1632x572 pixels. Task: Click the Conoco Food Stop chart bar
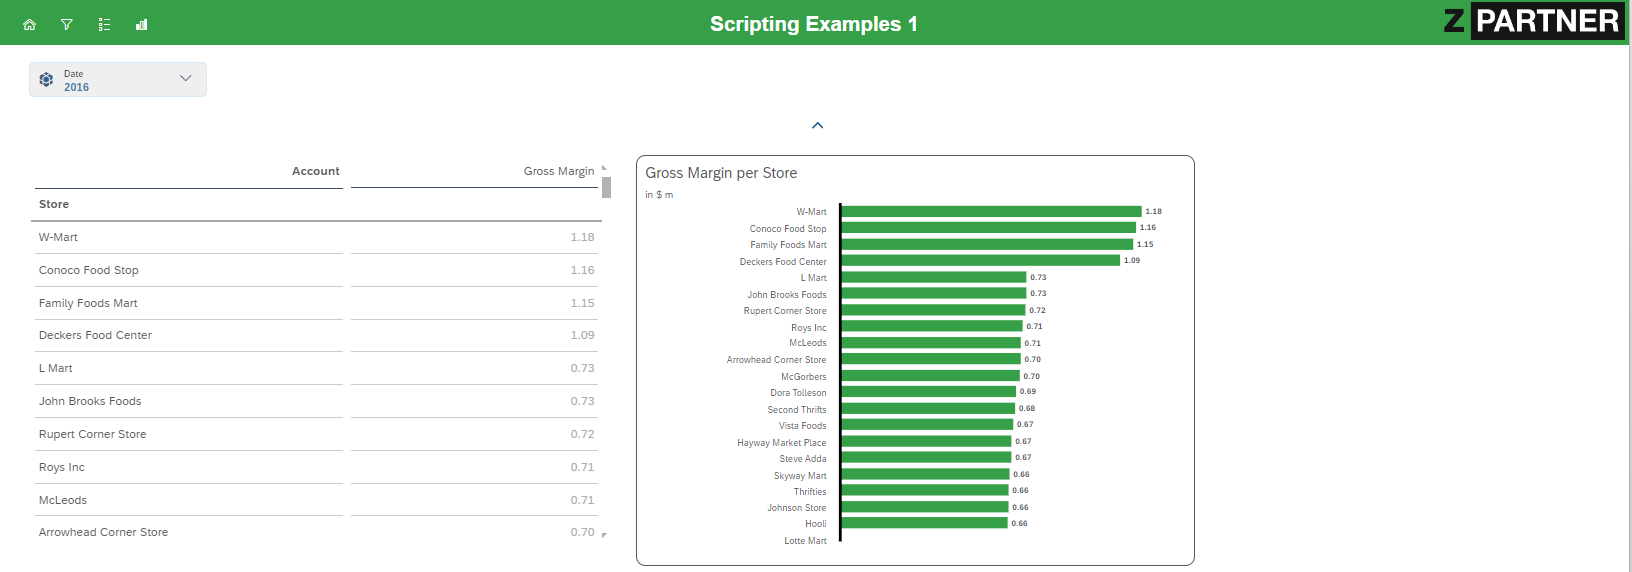tap(989, 228)
